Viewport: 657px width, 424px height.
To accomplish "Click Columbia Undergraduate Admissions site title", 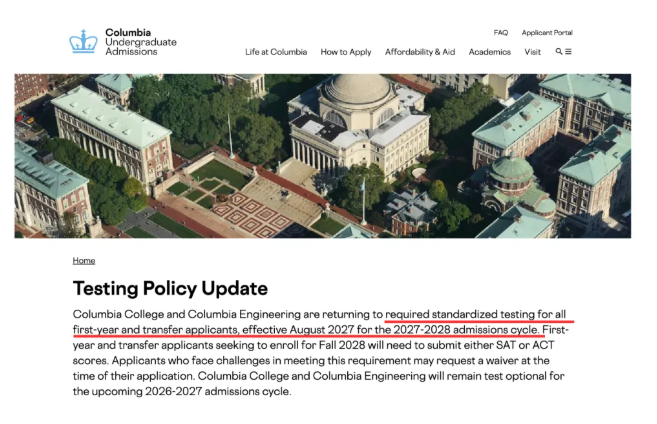I will [141, 42].
